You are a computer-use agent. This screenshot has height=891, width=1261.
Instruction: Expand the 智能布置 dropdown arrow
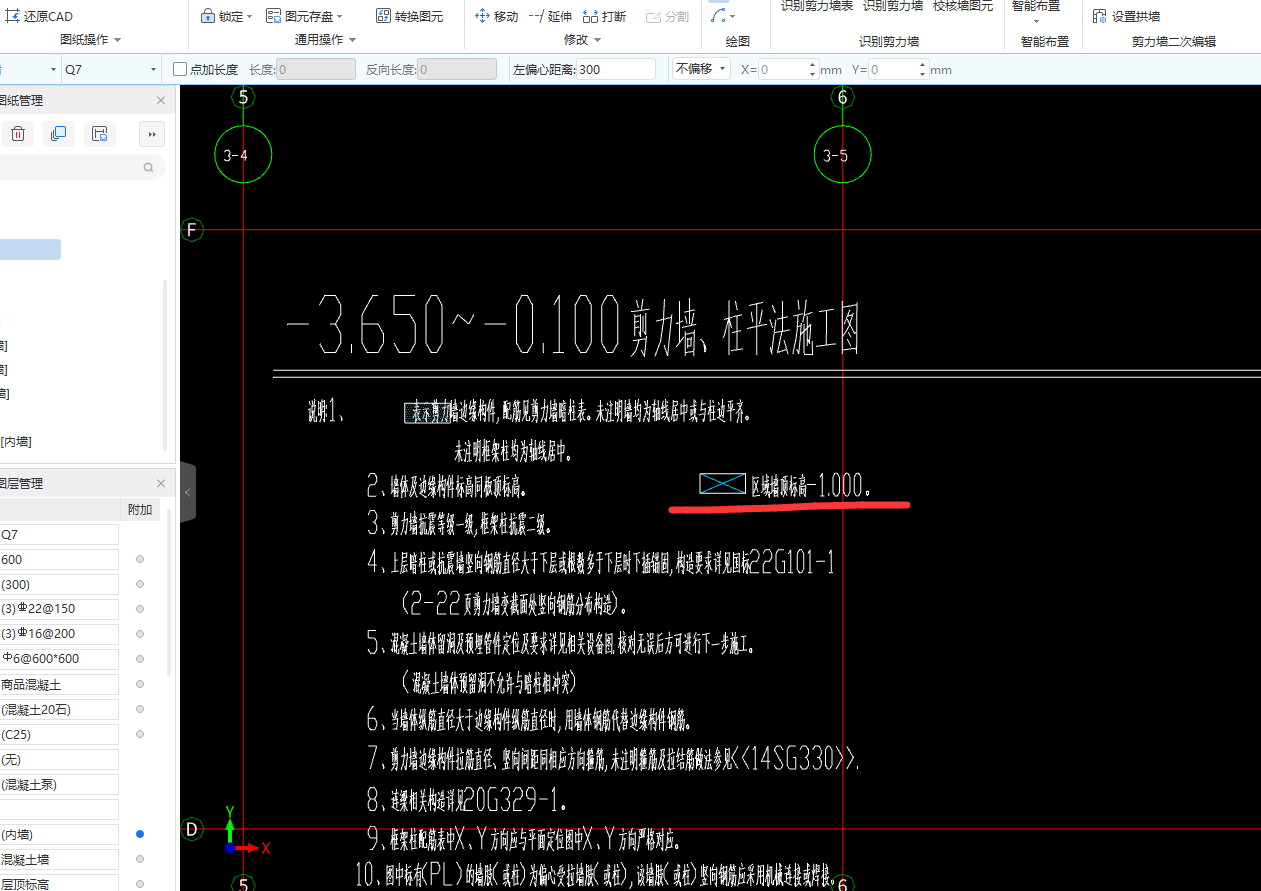1036,20
